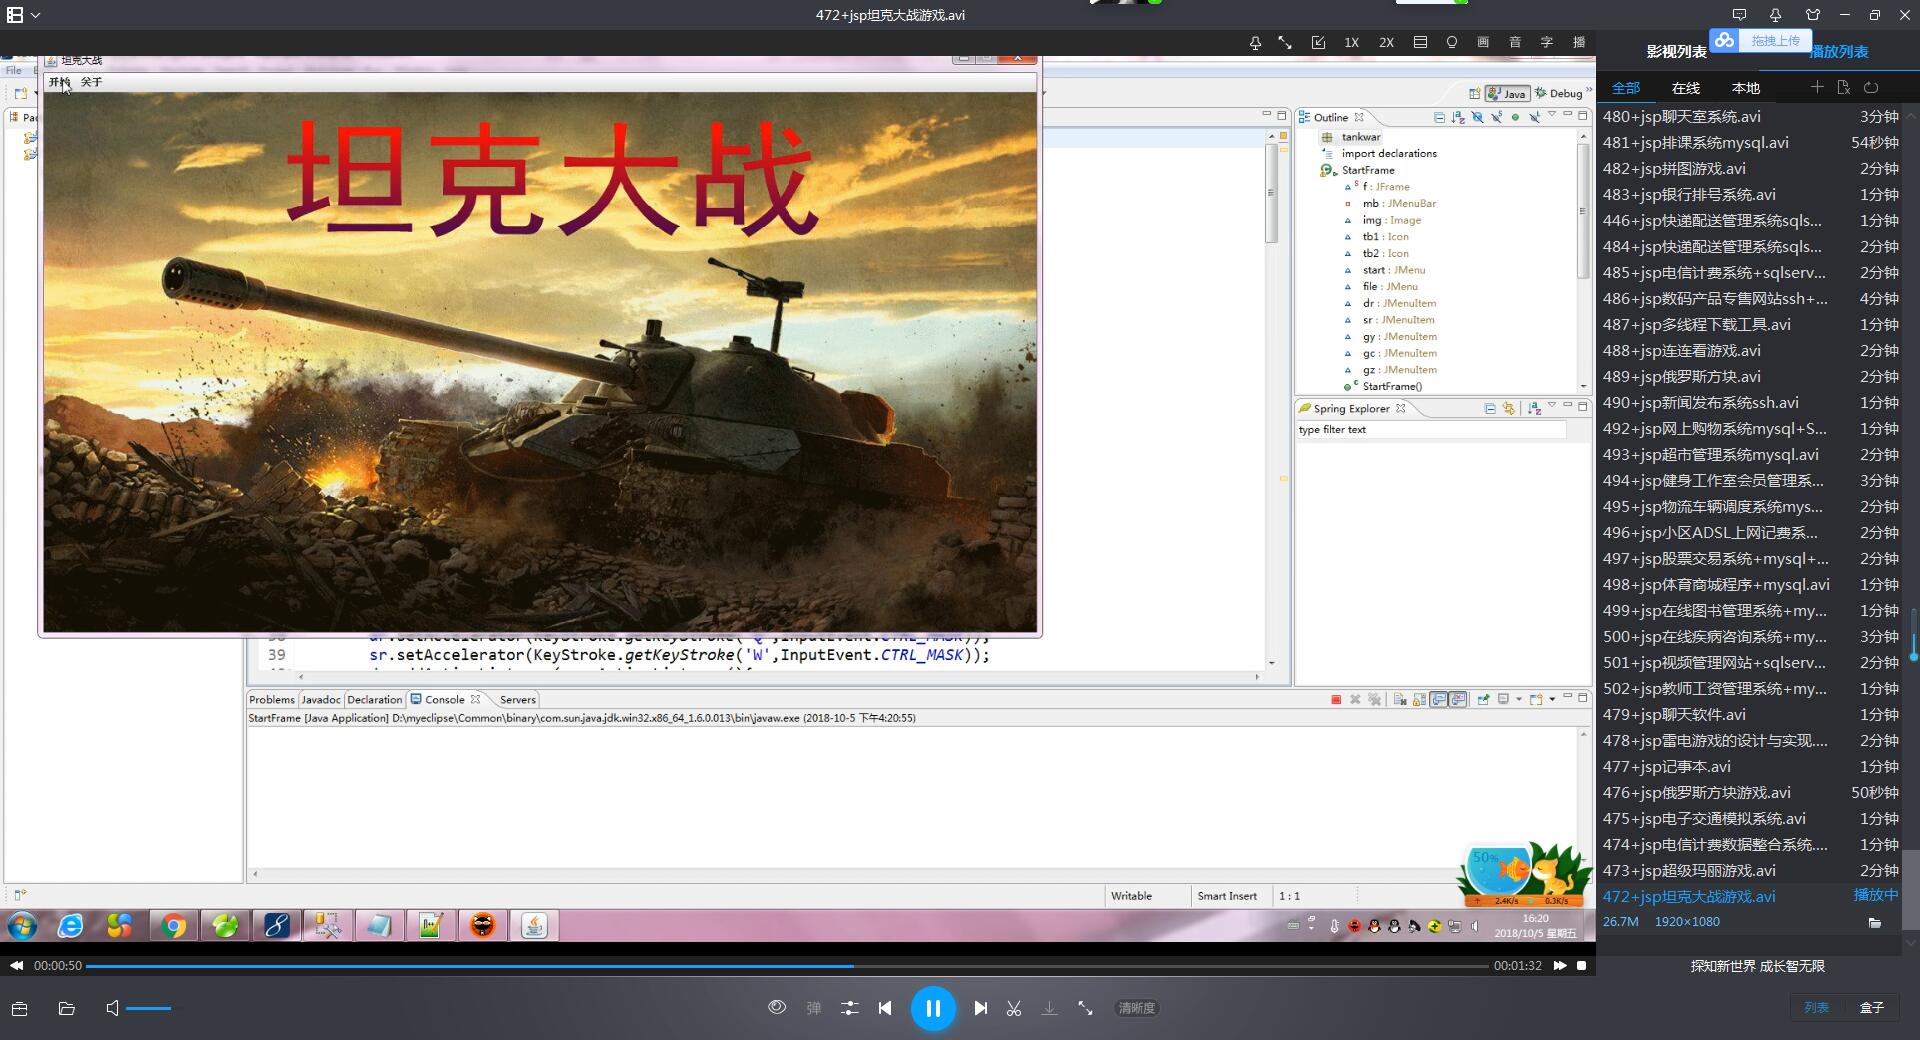Set playback speed to 1X
The width and height of the screenshot is (1920, 1040).
click(x=1351, y=42)
